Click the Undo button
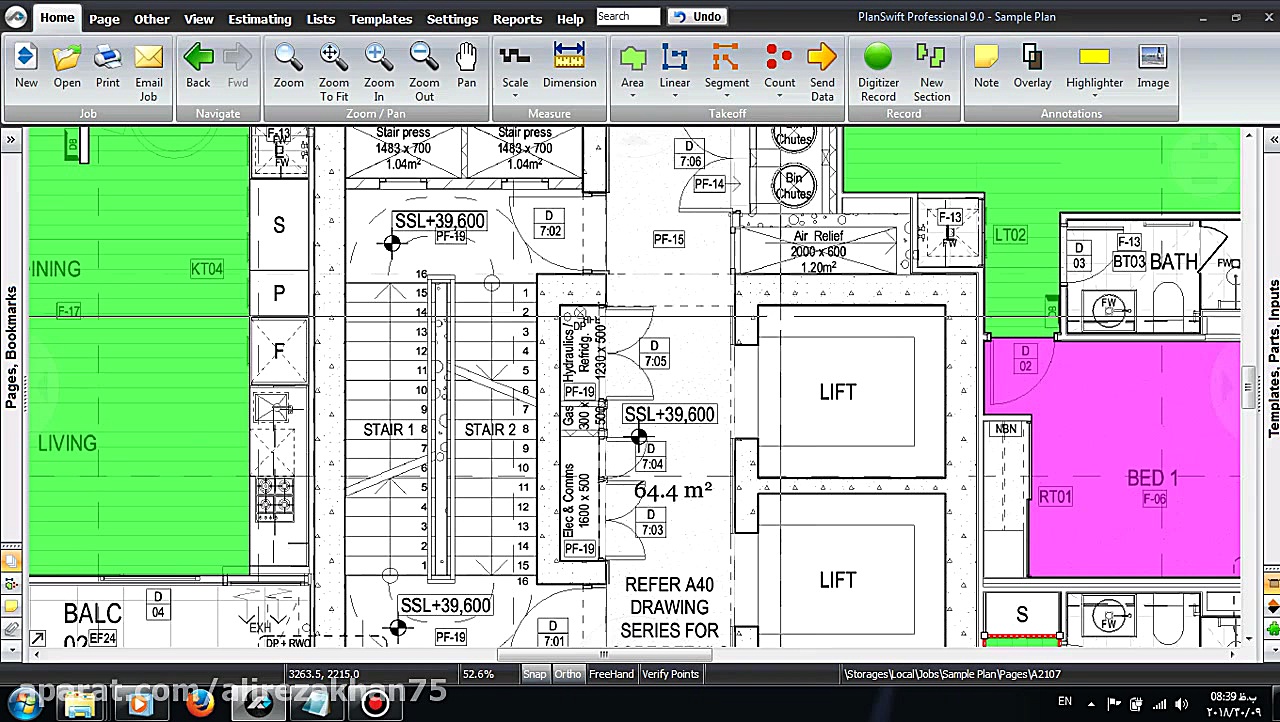Screen dimensions: 1280x722 [697, 16]
